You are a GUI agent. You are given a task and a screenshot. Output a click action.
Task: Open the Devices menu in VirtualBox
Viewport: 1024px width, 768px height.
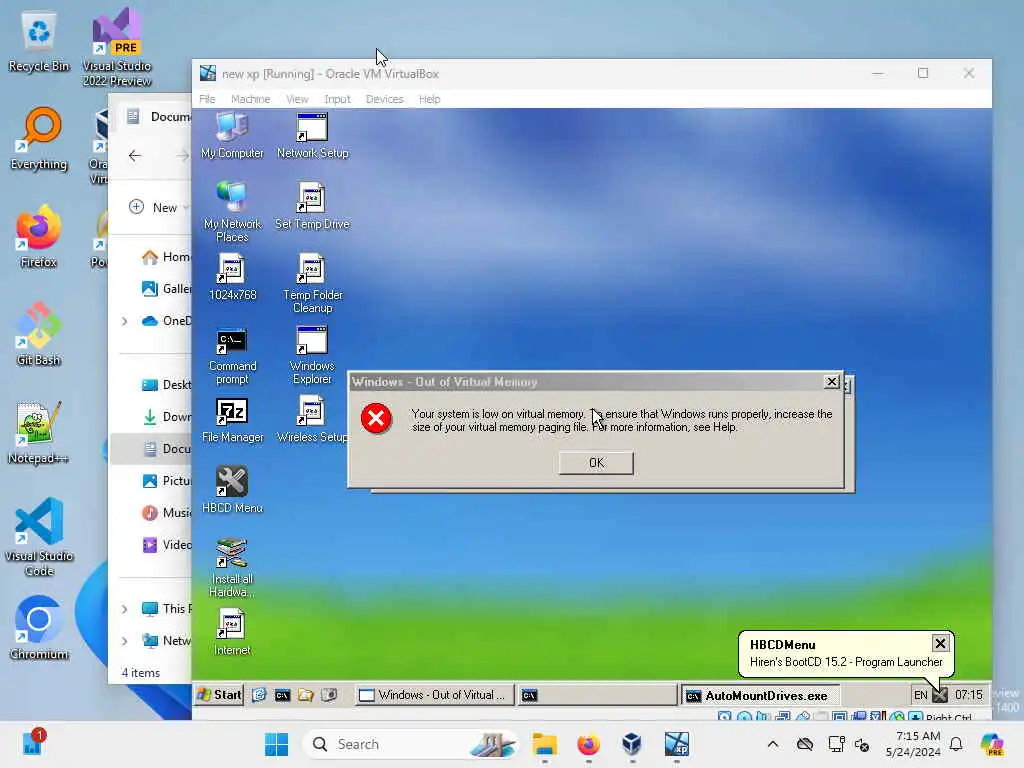coord(384,99)
